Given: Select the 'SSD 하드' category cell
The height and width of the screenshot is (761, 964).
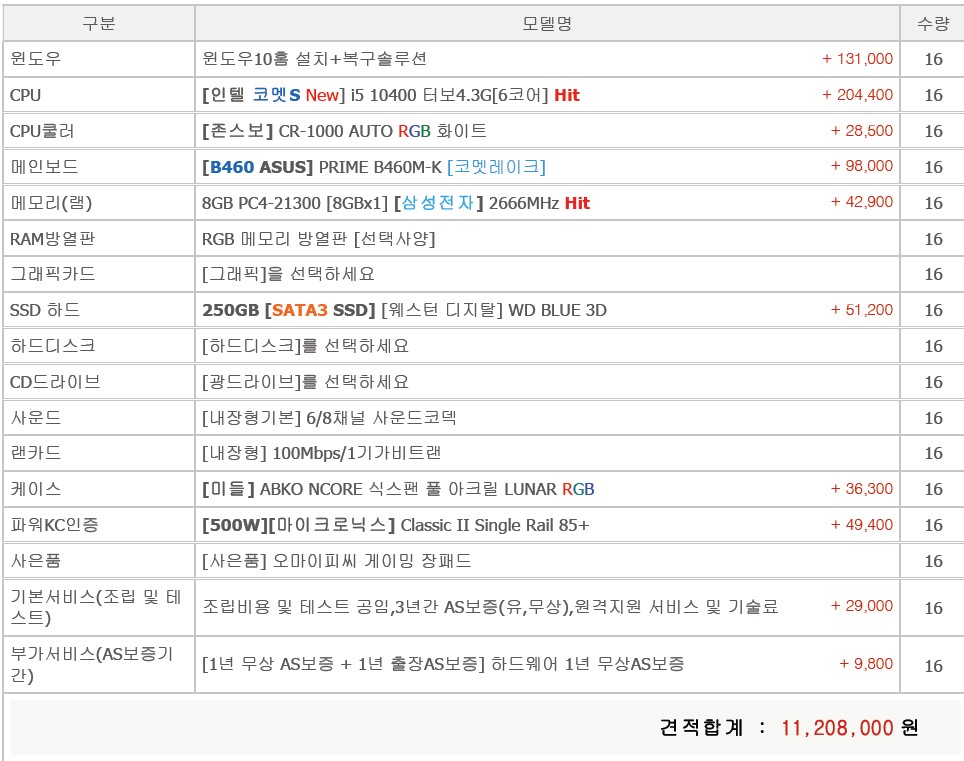Looking at the screenshot, I should coord(99,310).
